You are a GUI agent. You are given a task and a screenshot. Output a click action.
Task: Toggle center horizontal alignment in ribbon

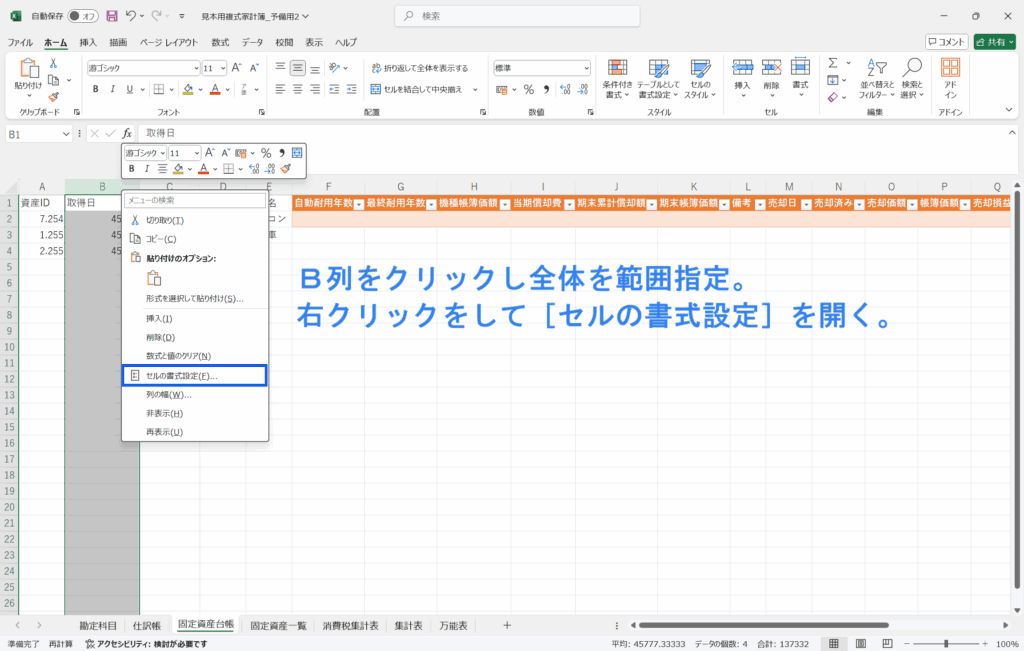298,89
